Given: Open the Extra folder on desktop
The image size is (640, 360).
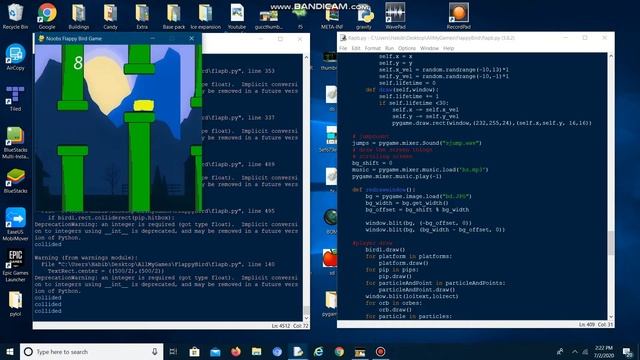Looking at the screenshot, I should [142, 16].
